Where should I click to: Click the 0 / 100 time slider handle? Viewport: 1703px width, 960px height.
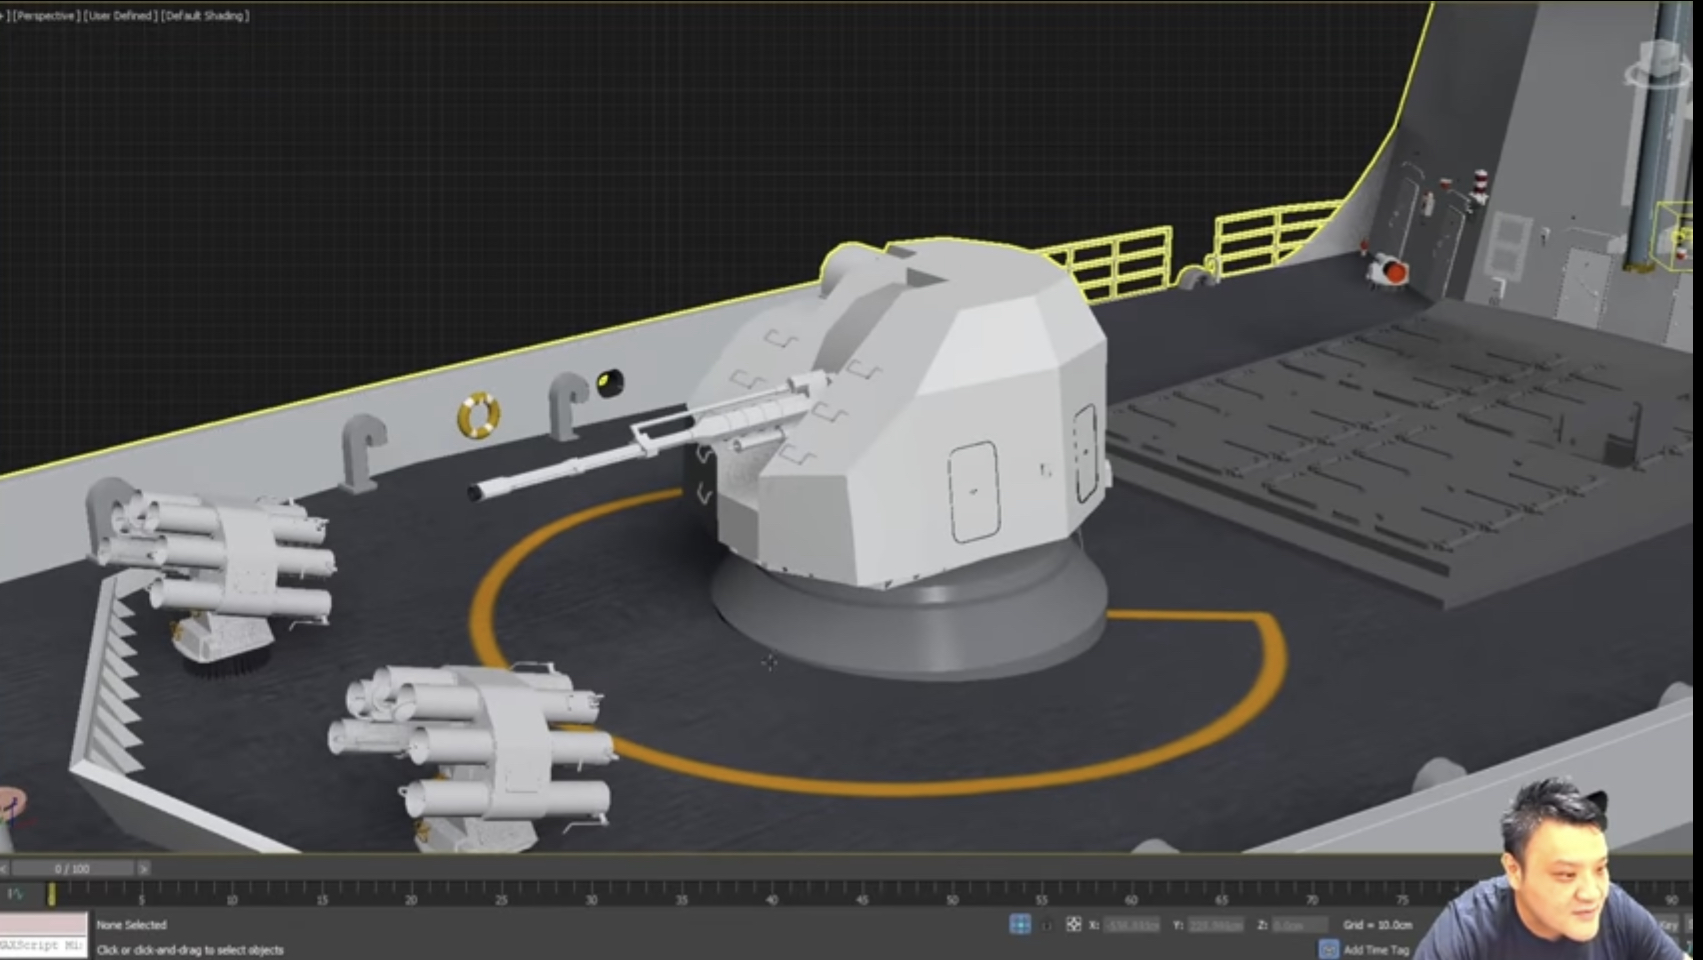72,868
